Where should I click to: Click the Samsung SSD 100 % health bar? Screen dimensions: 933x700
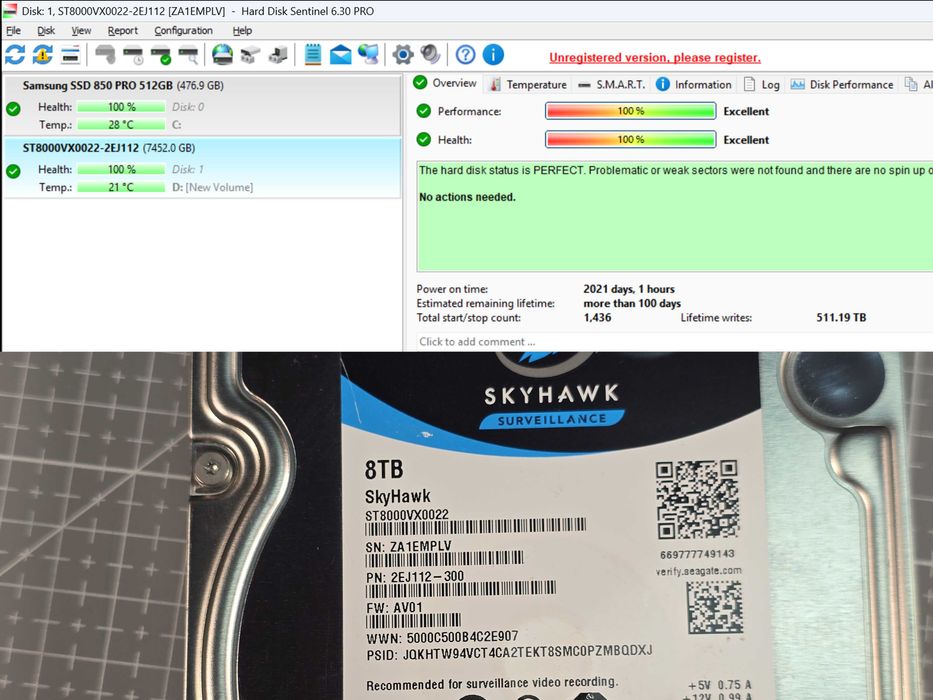(121, 107)
